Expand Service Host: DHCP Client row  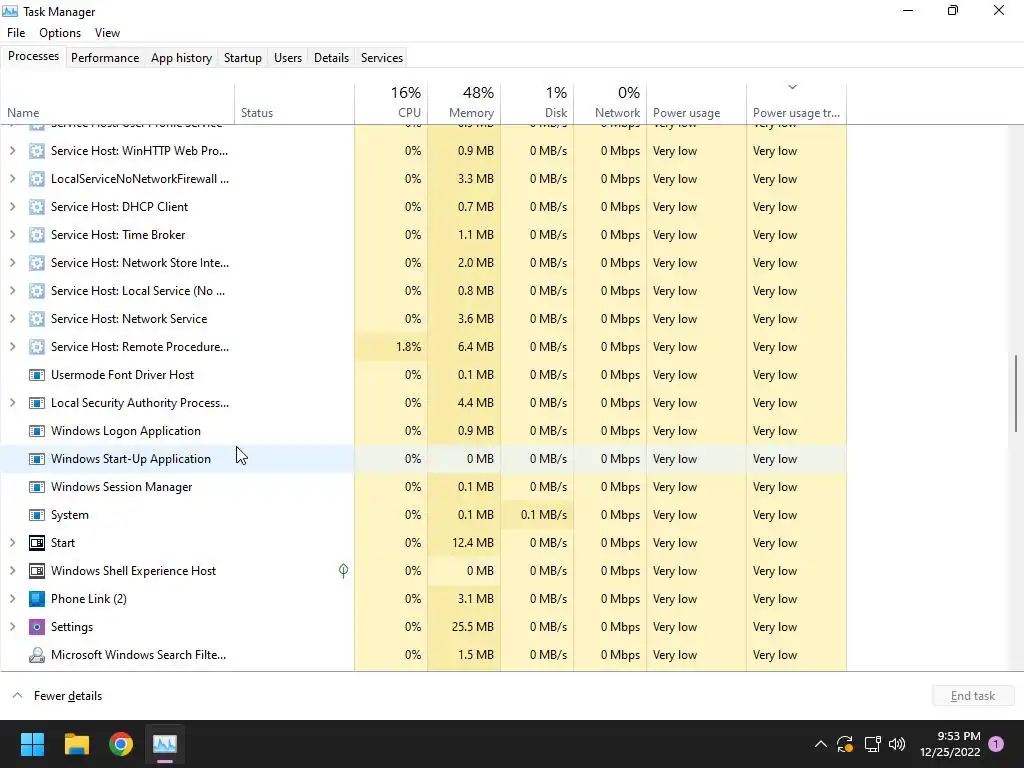(x=12, y=207)
